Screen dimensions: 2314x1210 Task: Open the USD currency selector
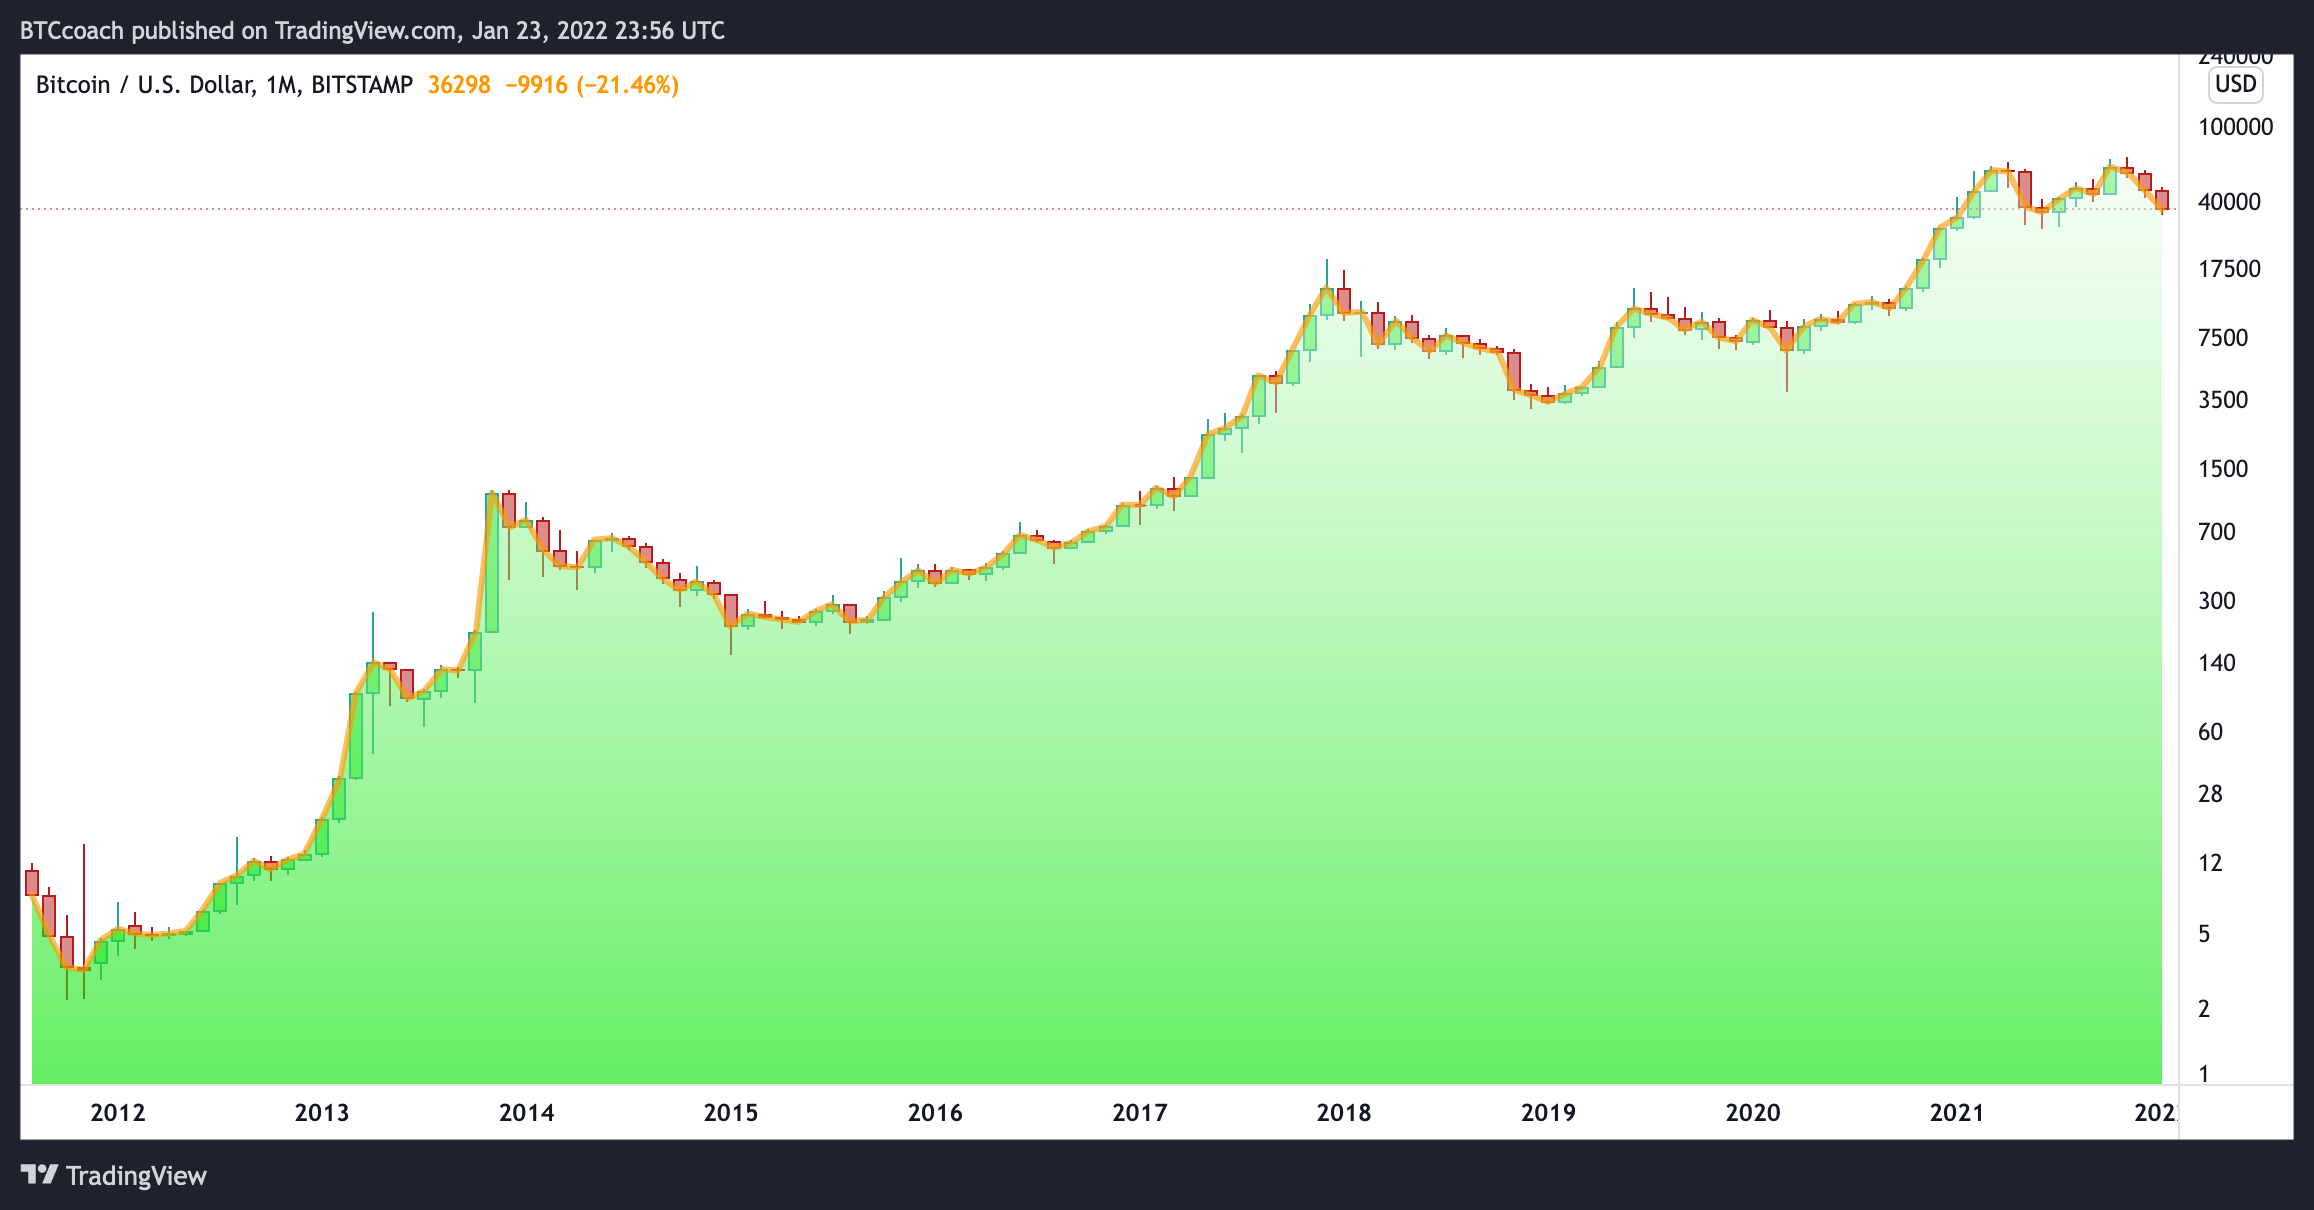2235,84
